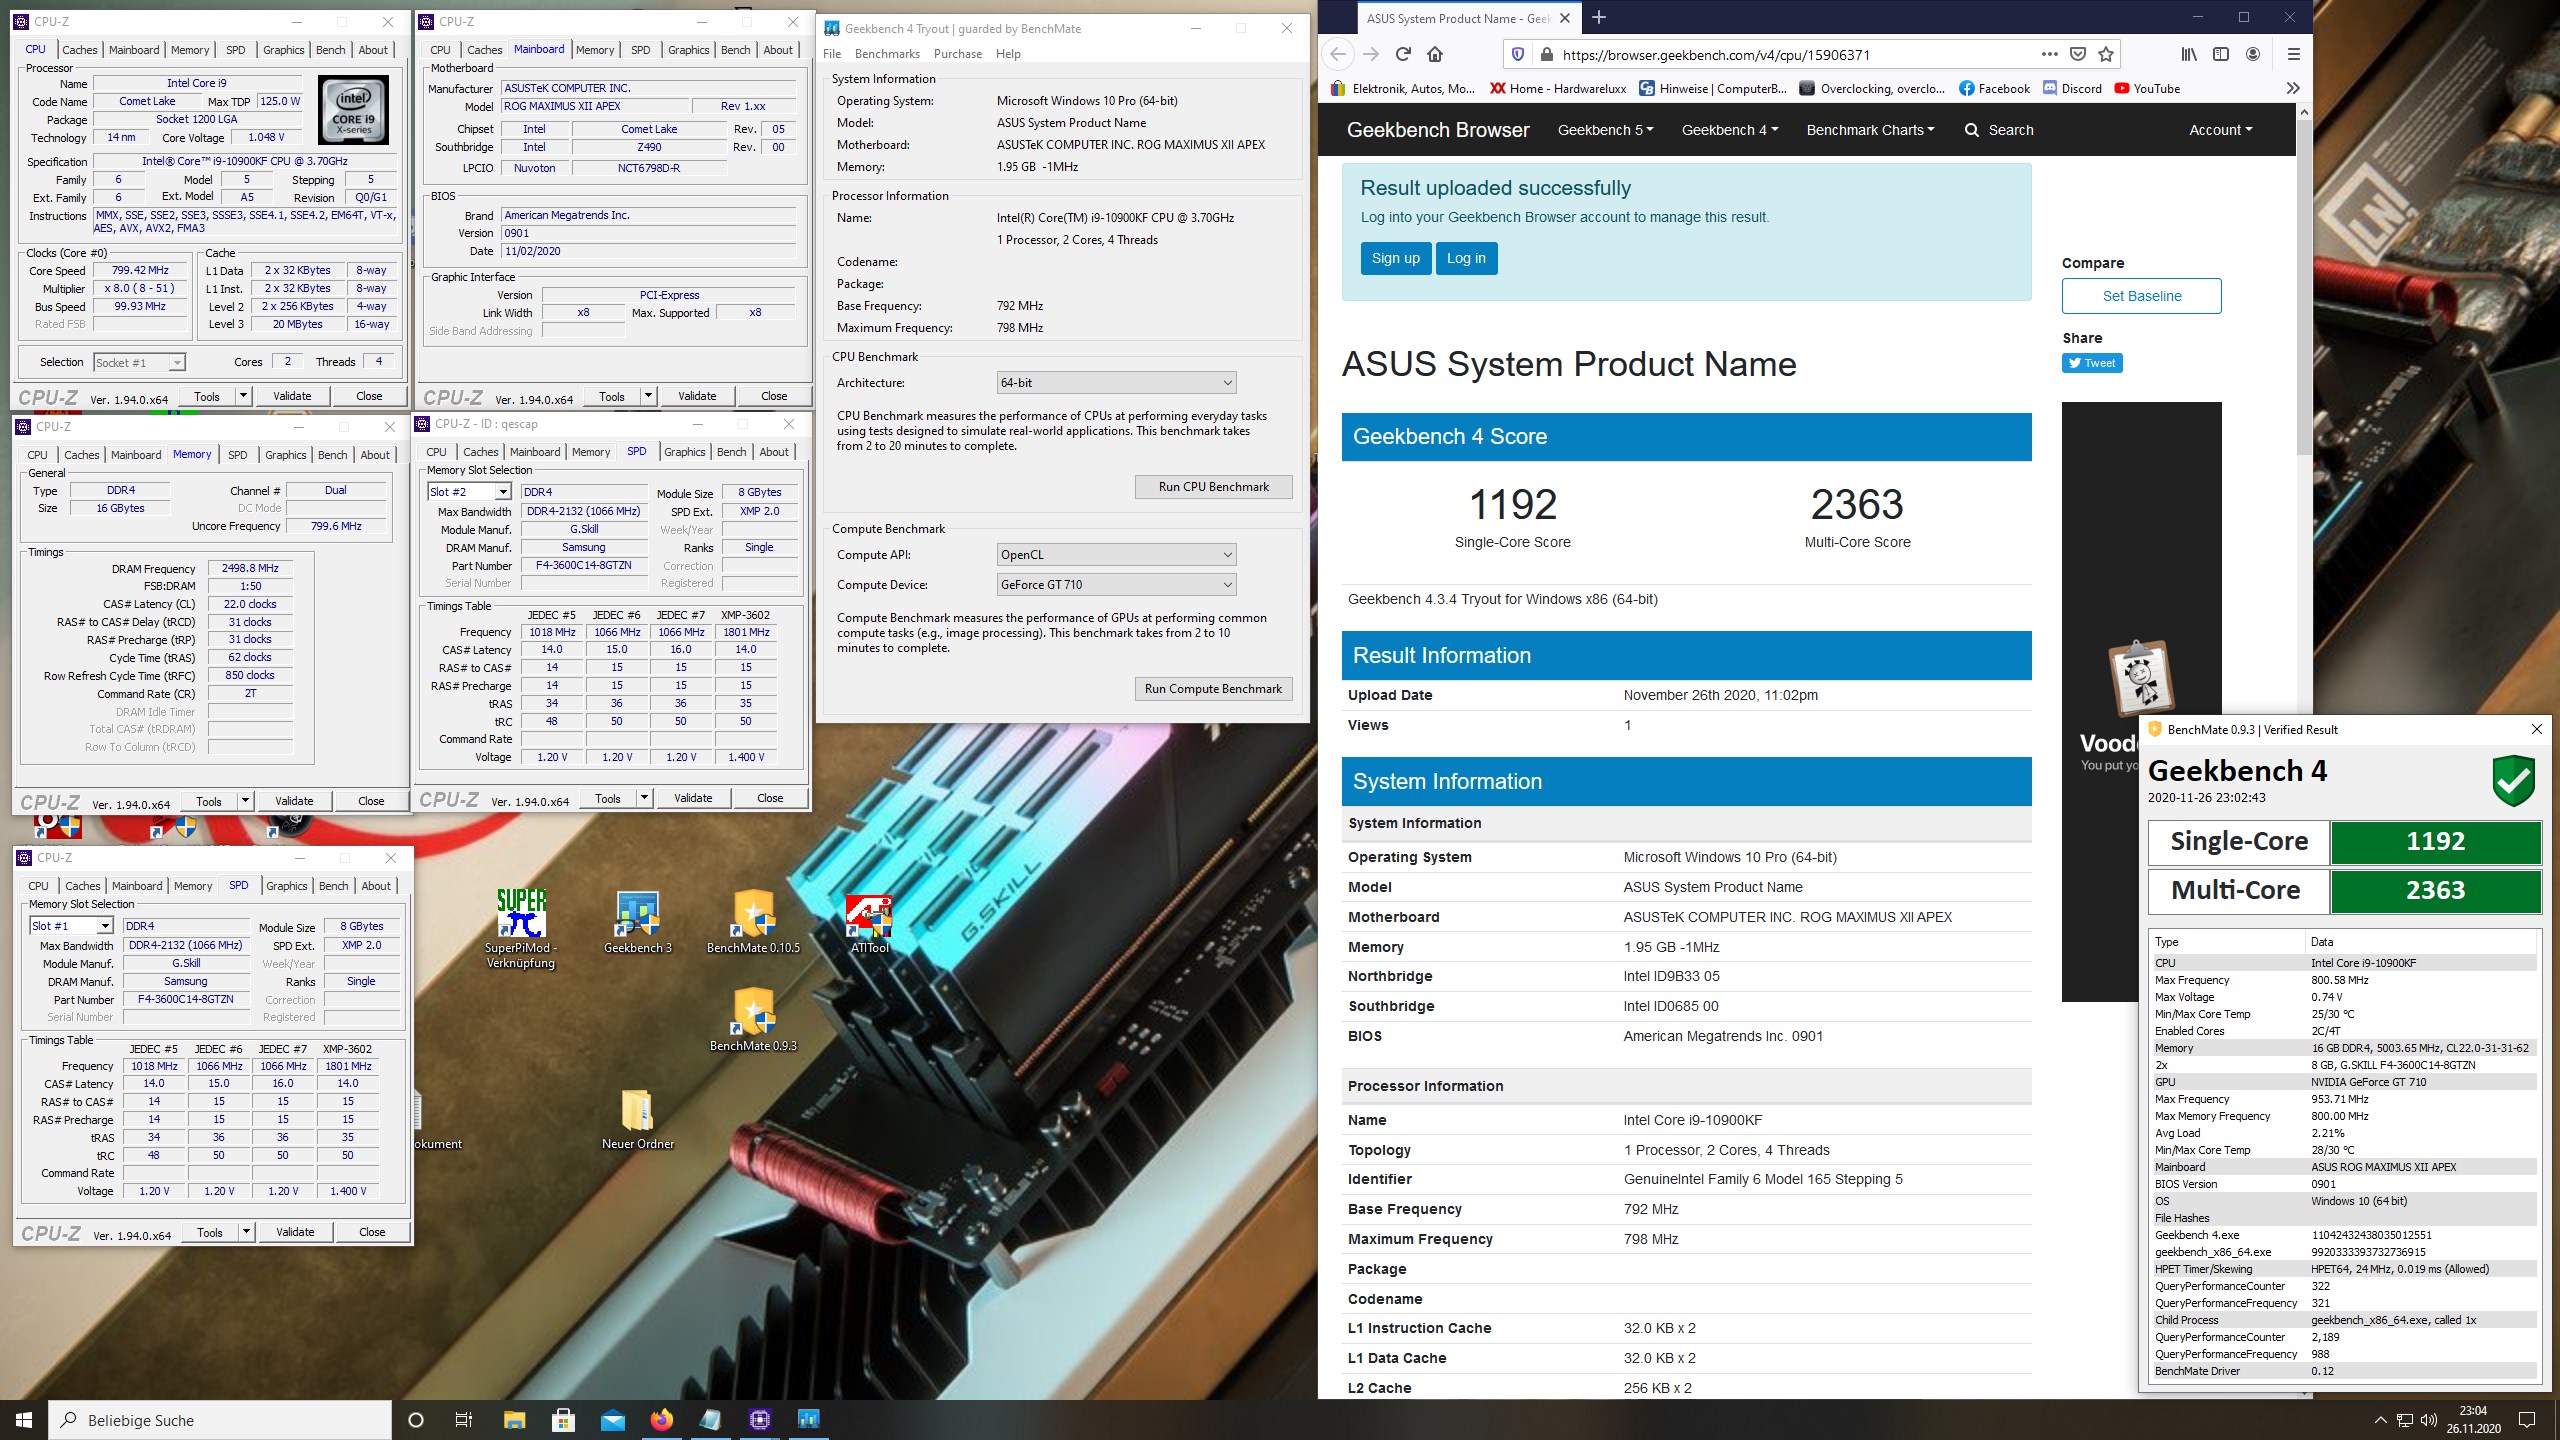Click the Set Baseline button
The width and height of the screenshot is (2560, 1440).
pyautogui.click(x=2142, y=296)
